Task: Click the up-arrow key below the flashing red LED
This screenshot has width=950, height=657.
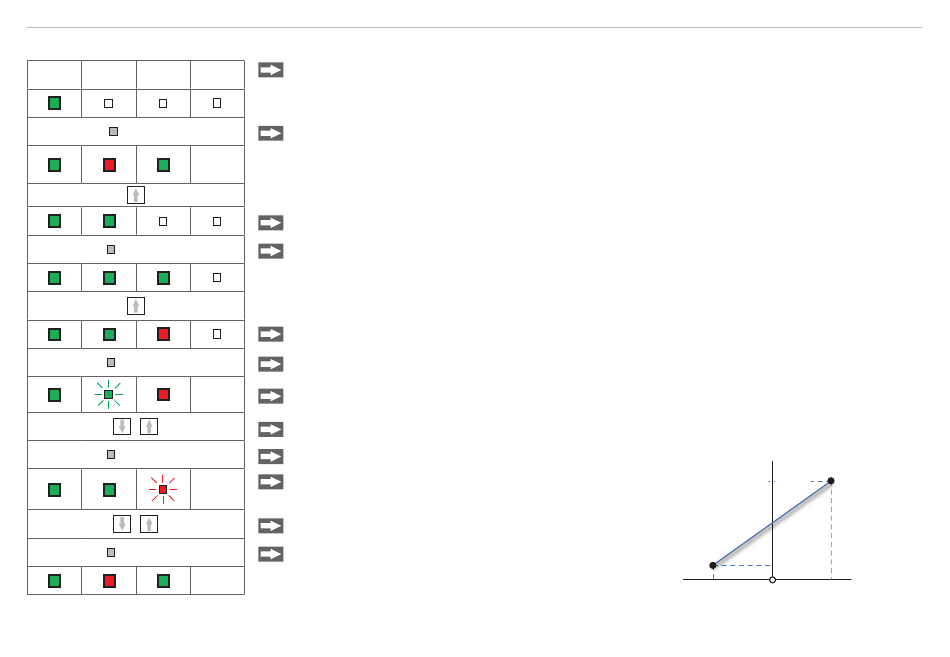Action: pyautogui.click(x=149, y=524)
